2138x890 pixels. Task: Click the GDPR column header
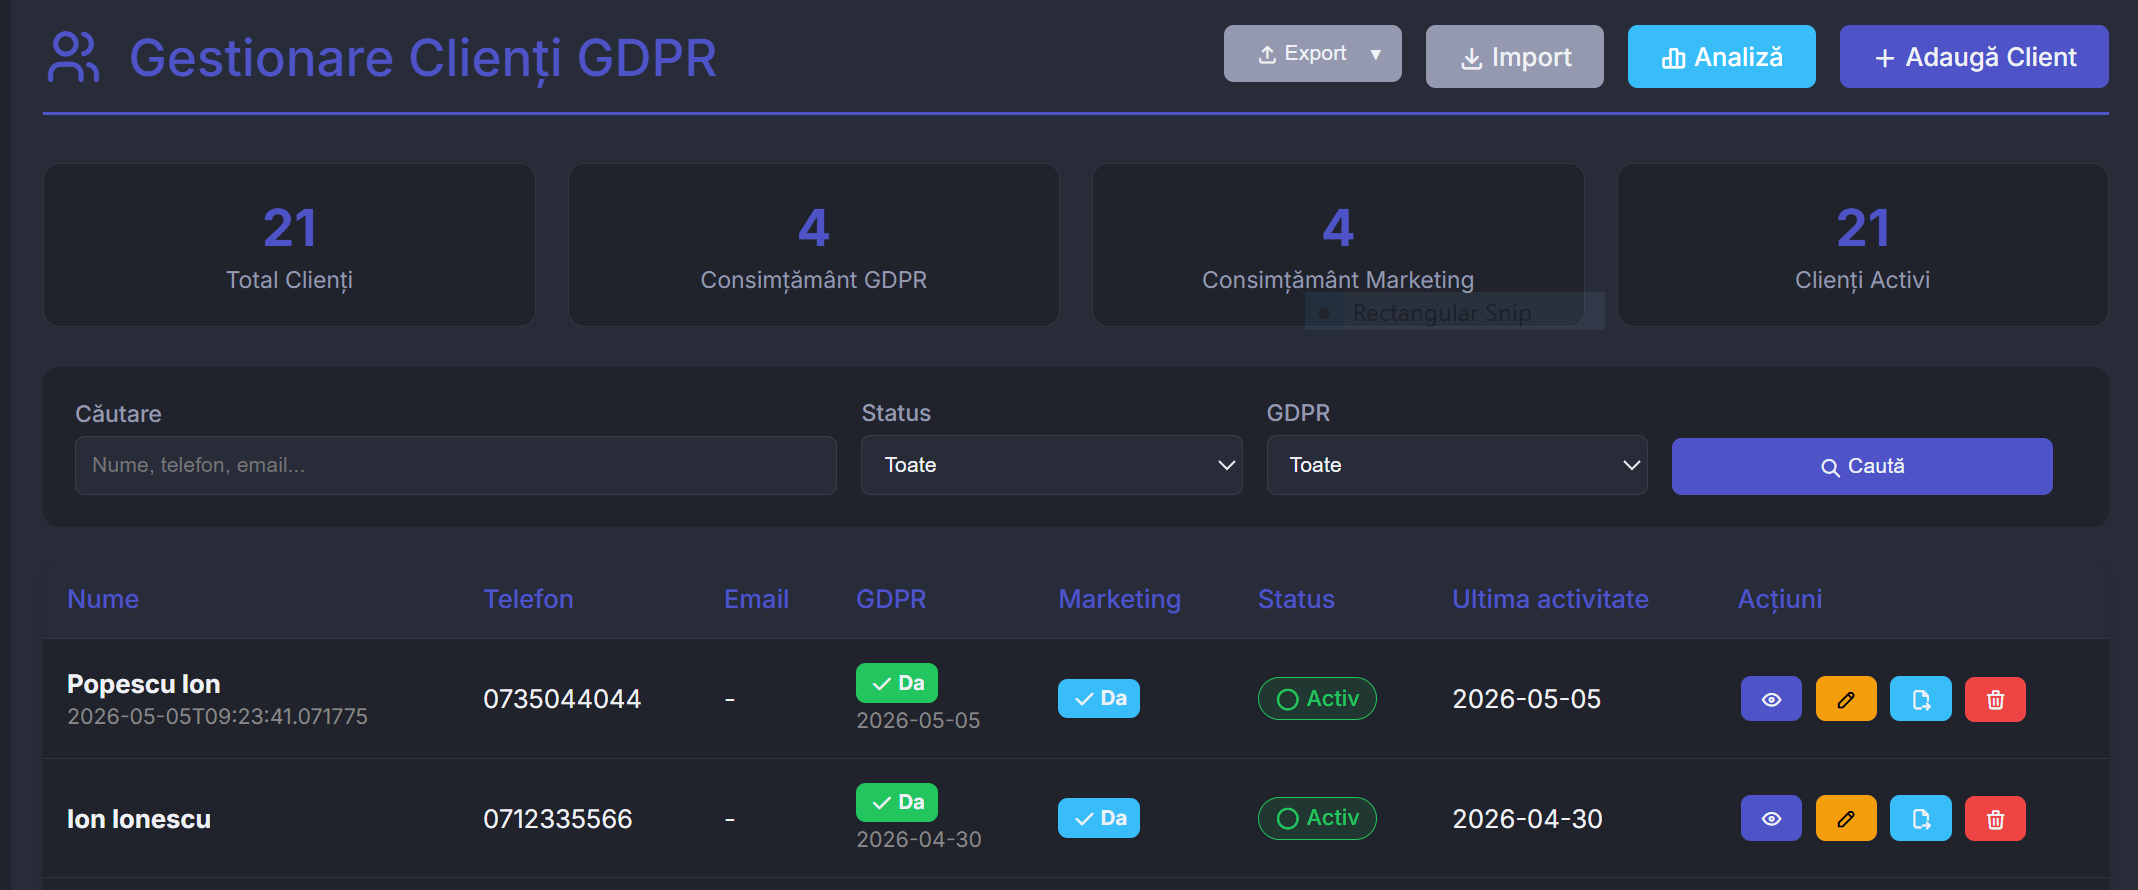coord(891,599)
